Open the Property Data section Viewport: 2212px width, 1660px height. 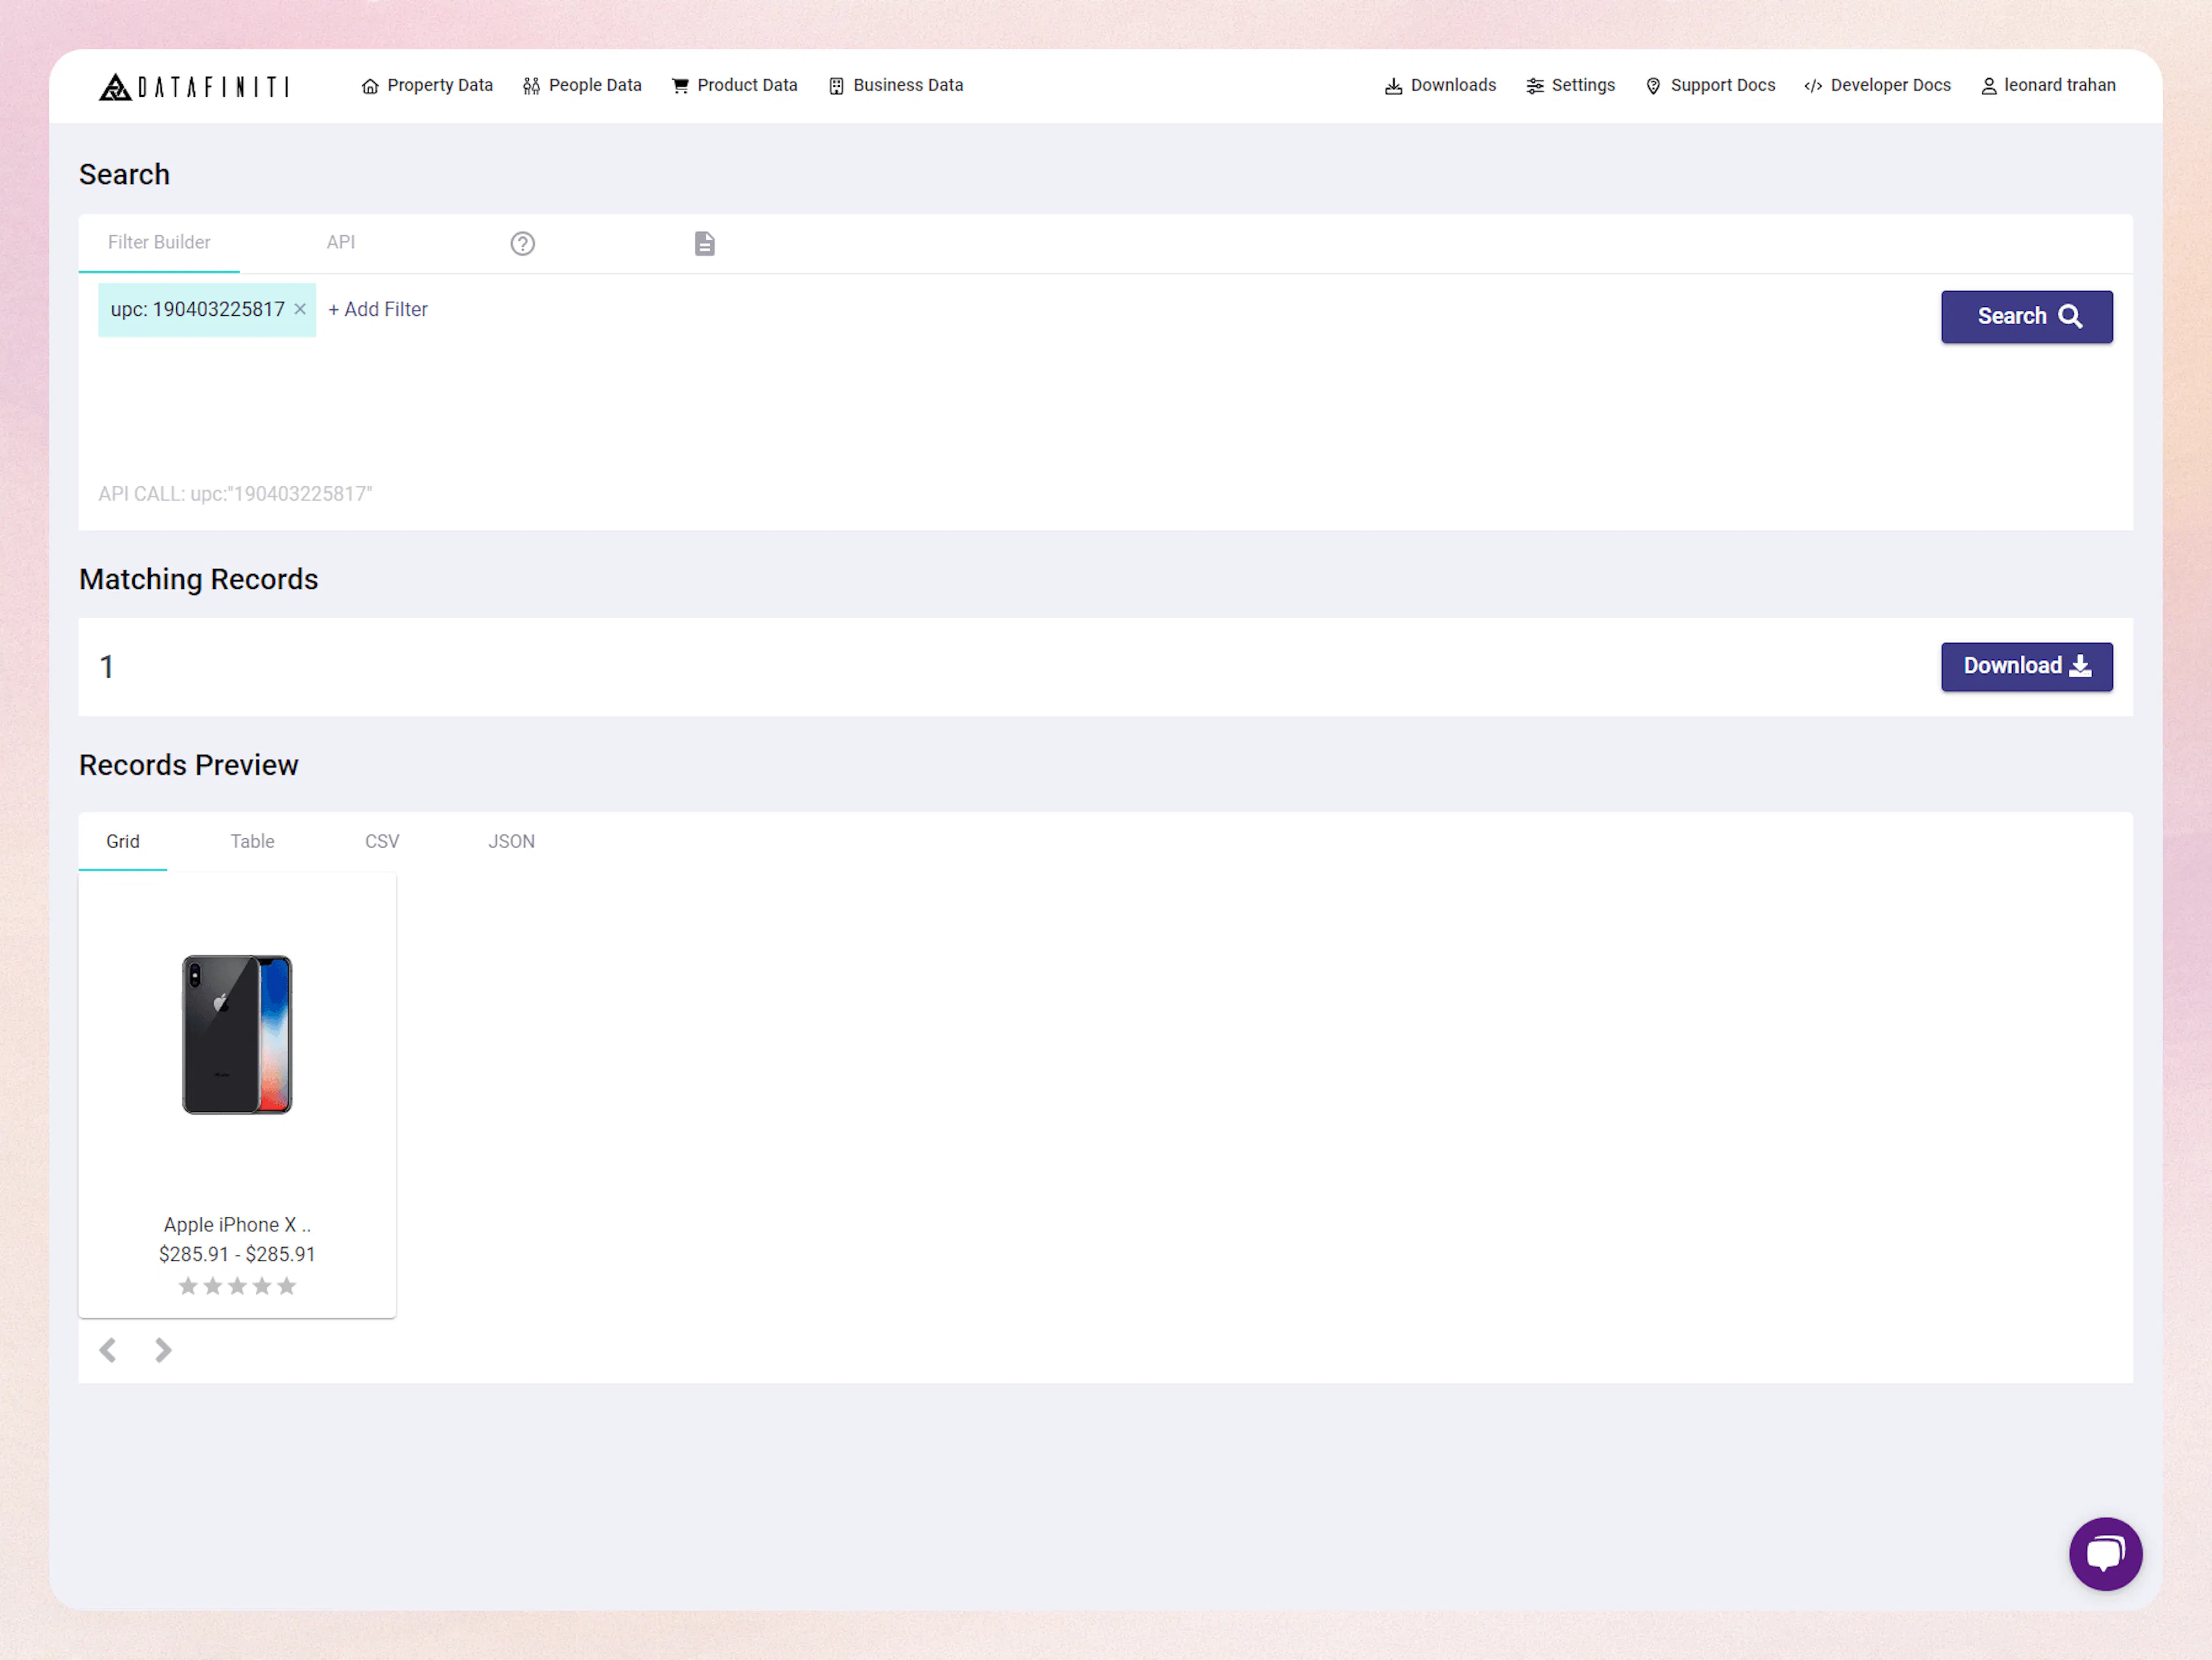[427, 85]
